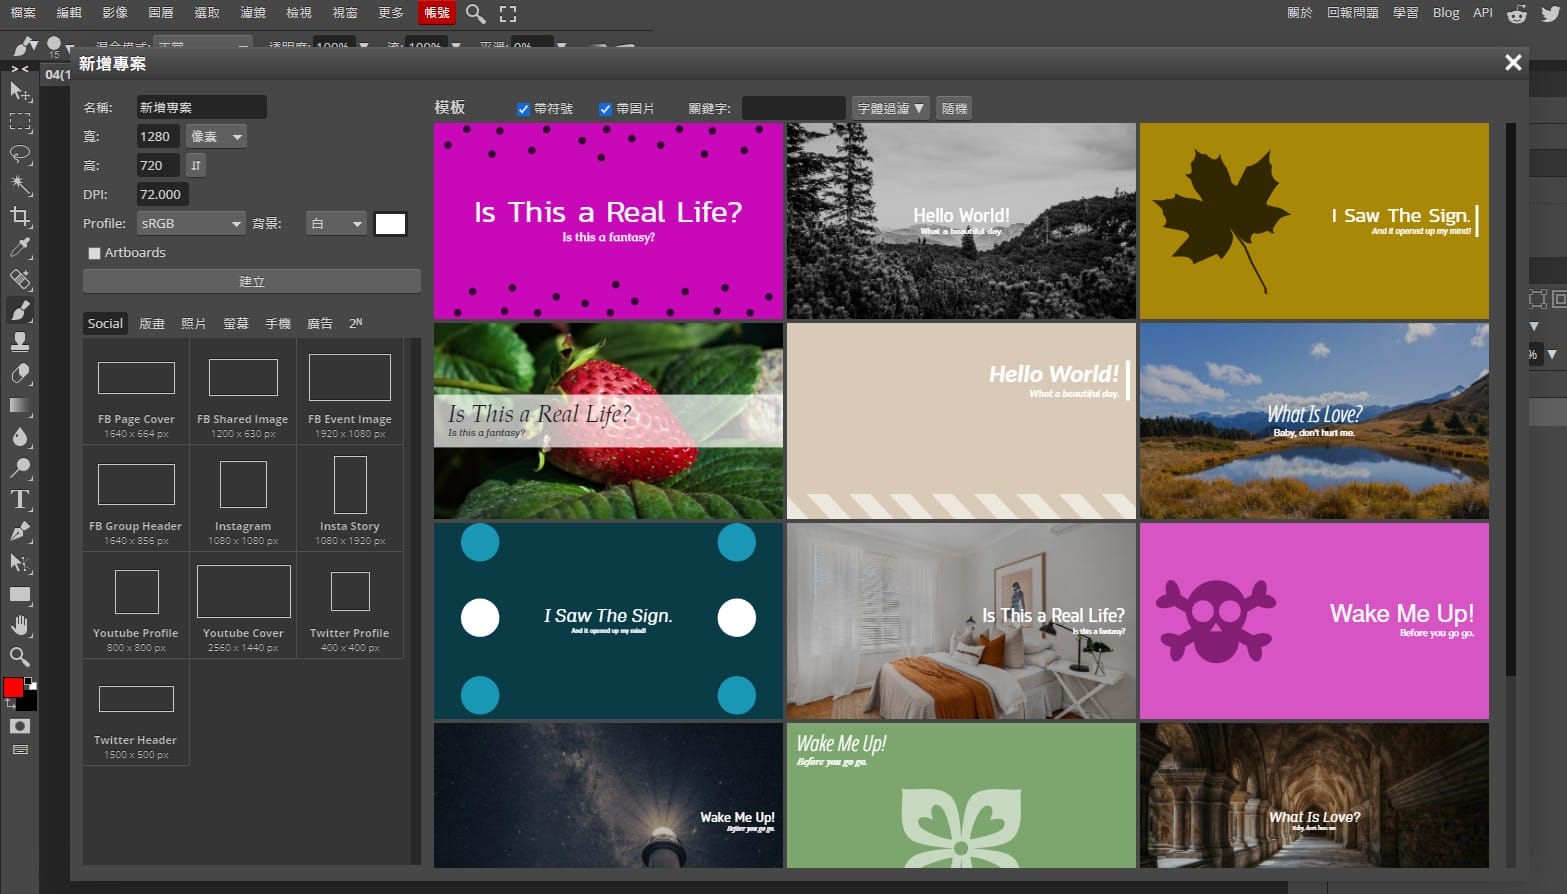Enable the Artboards checkbox
Screen dimensions: 1567x894
tap(94, 253)
